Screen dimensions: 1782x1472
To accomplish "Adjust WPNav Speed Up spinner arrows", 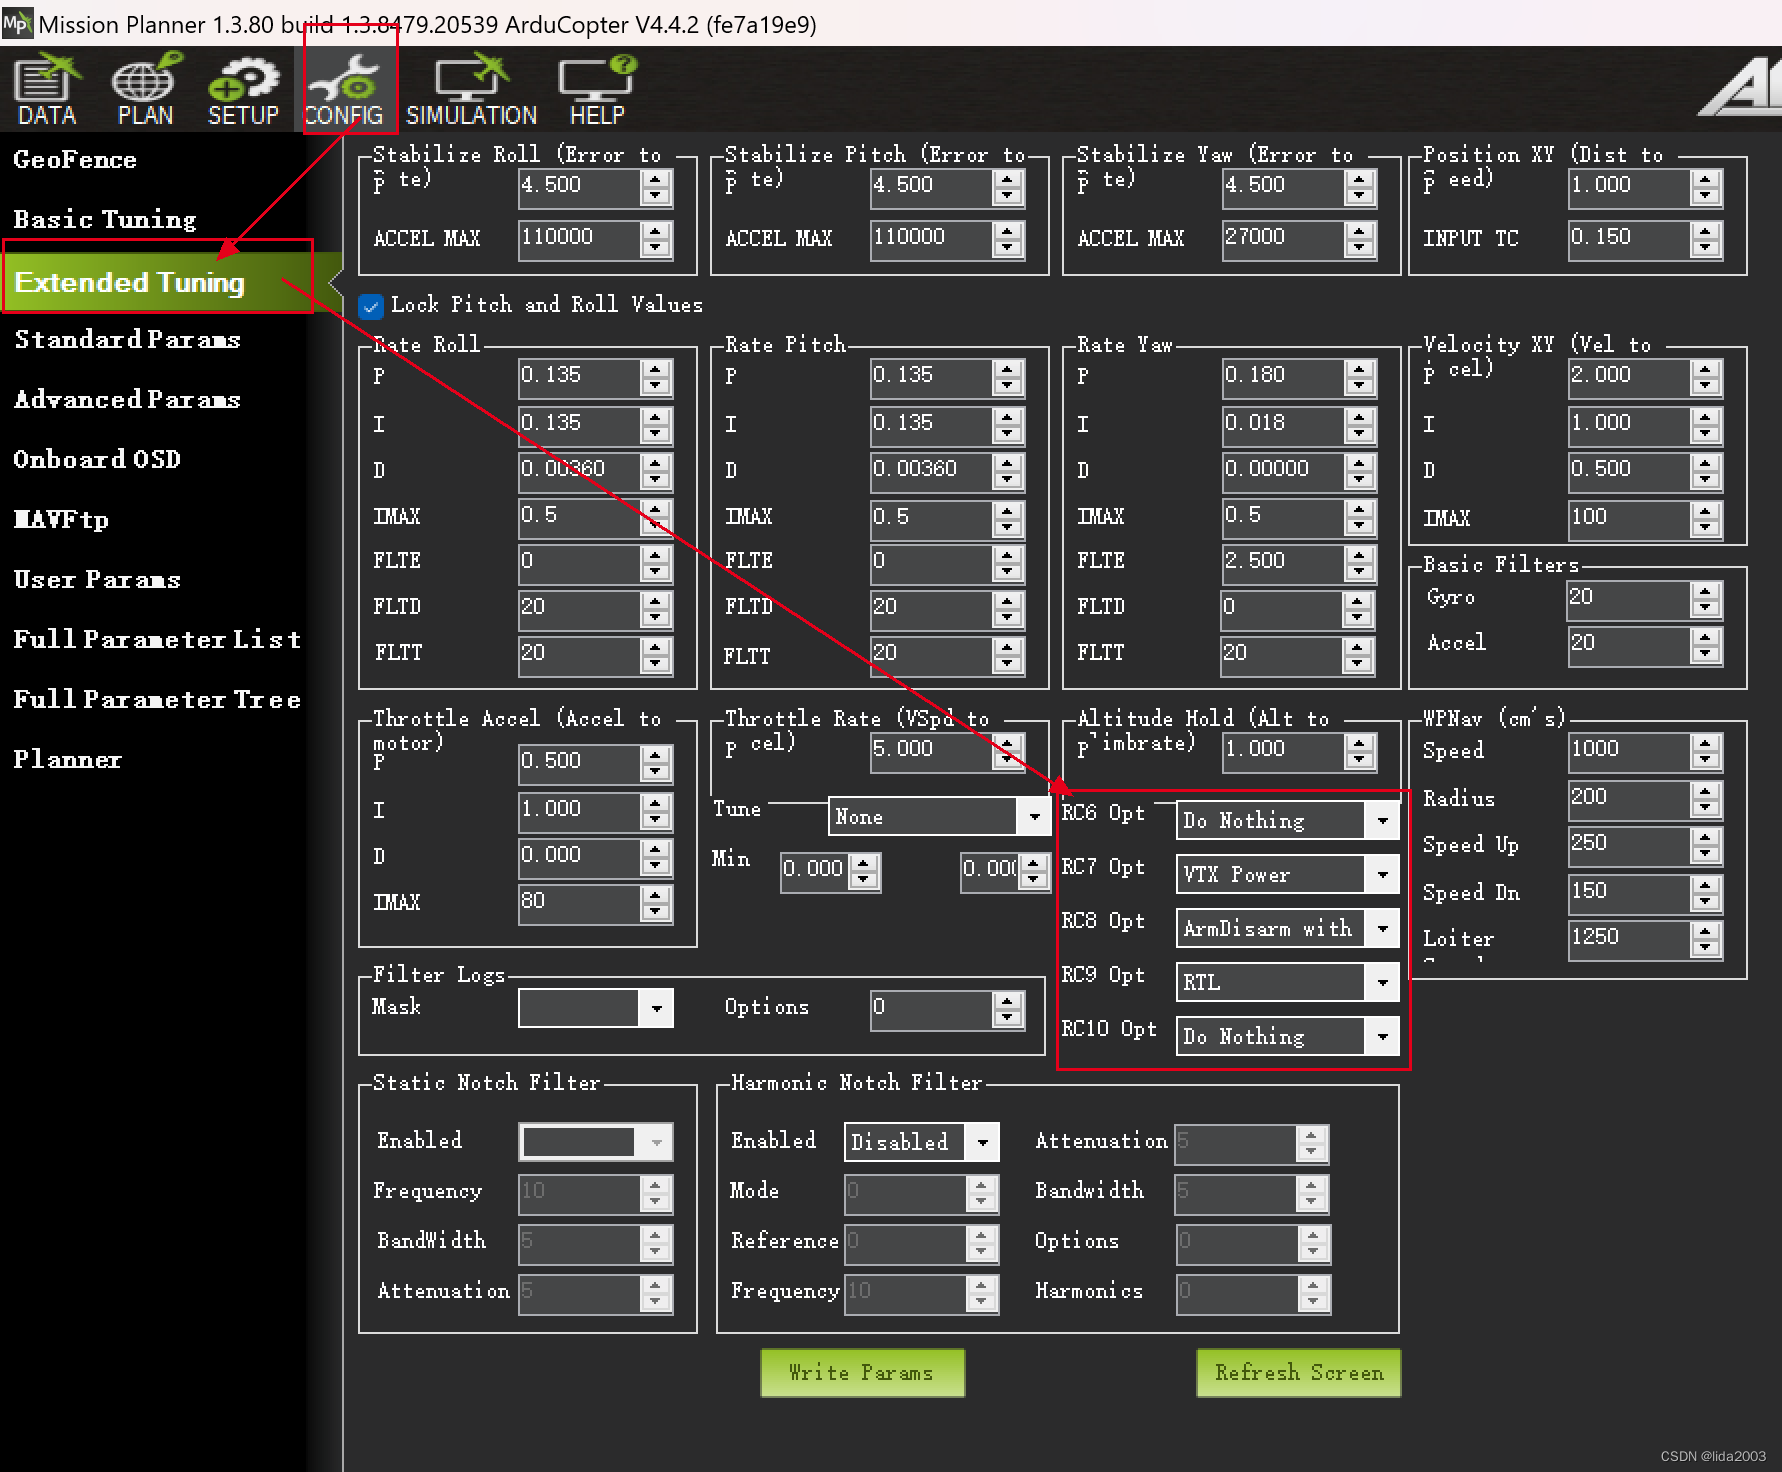I will (x=1706, y=847).
